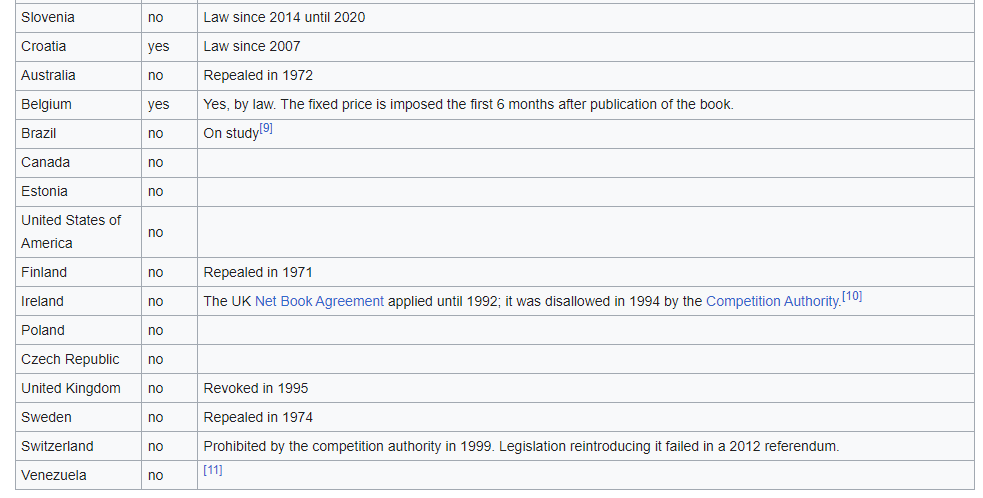Click the Belgium fixed price description text
983x498 pixels.
click(468, 105)
